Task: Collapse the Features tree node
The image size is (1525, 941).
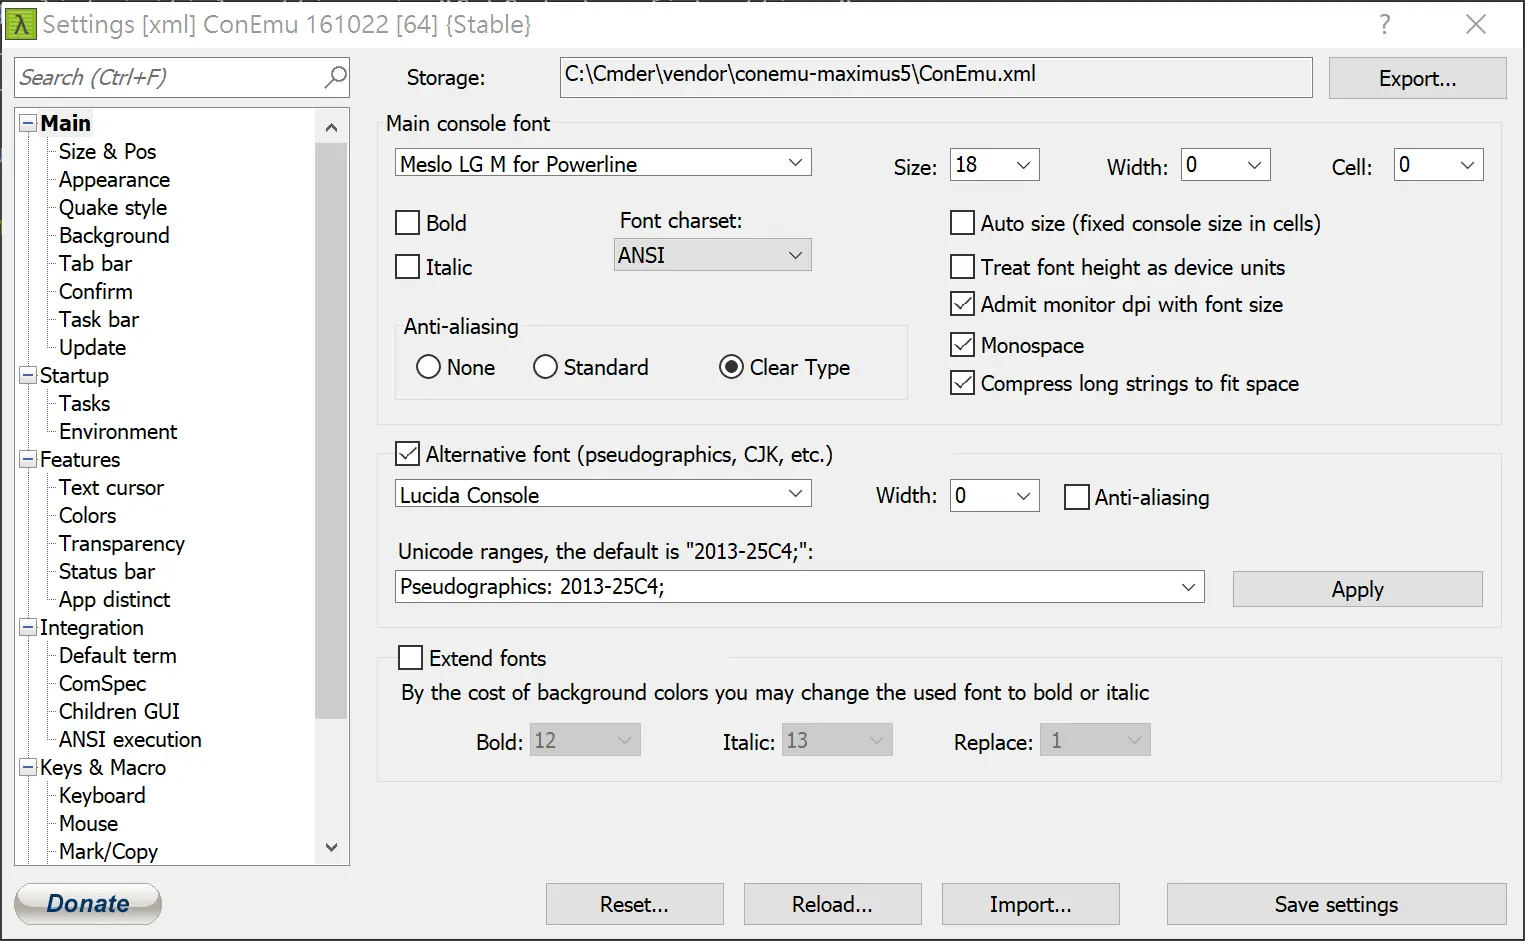Action: tap(28, 460)
